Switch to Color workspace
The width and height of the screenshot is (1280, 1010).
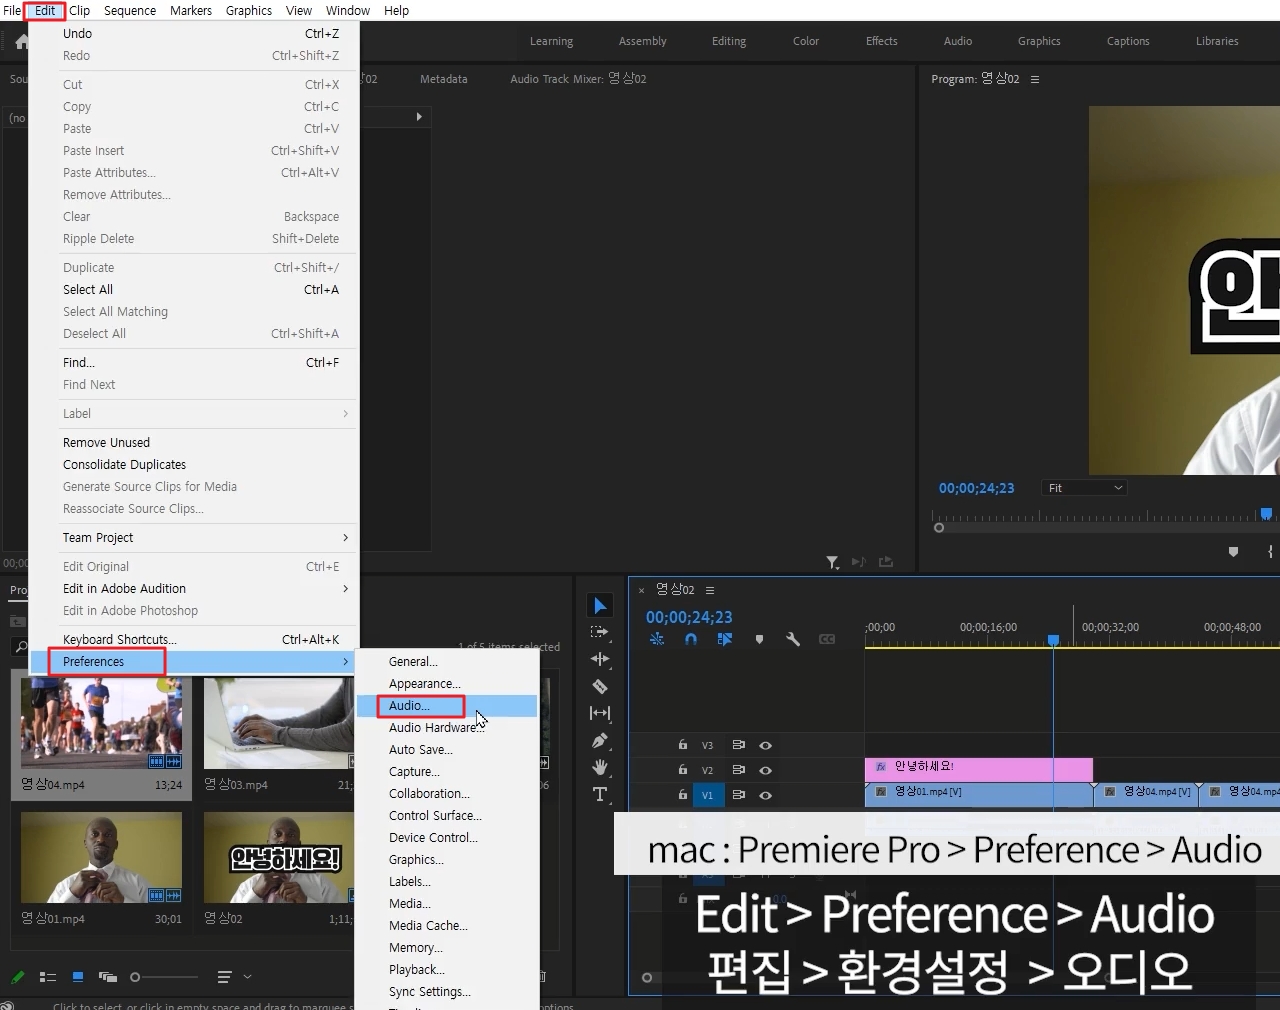tap(806, 42)
